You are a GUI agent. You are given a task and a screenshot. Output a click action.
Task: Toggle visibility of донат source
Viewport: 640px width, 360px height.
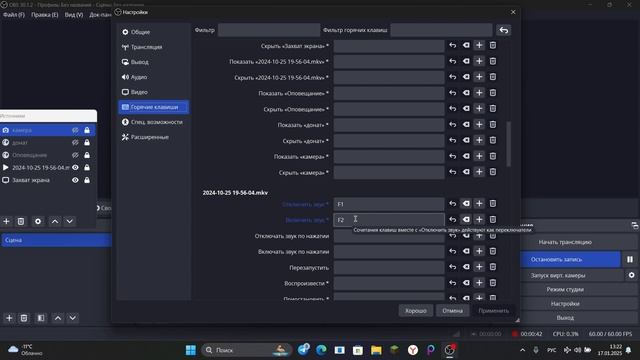pos(75,142)
